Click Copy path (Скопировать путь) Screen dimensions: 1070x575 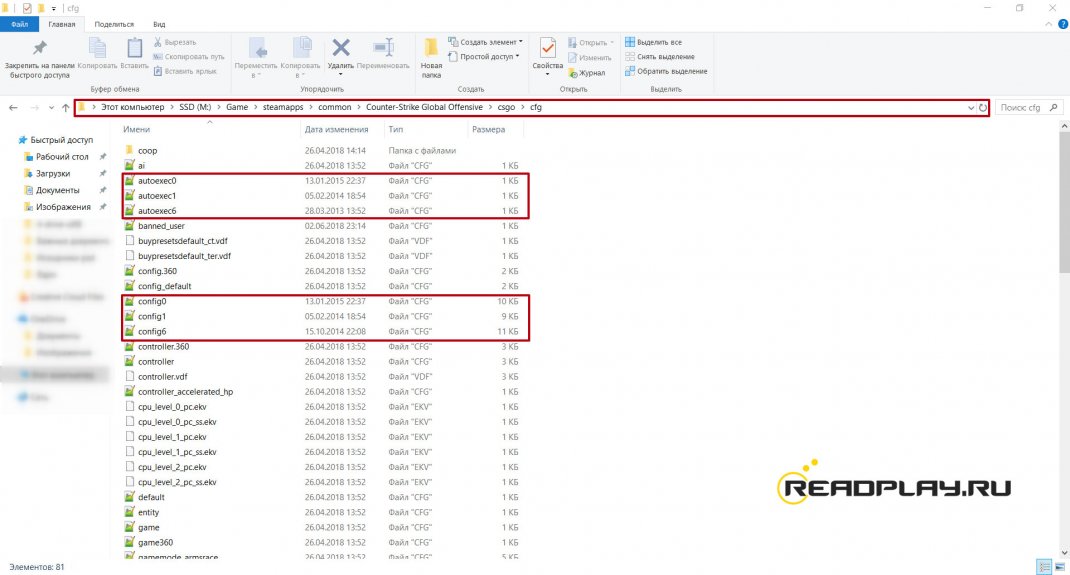pyautogui.click(x=189, y=57)
